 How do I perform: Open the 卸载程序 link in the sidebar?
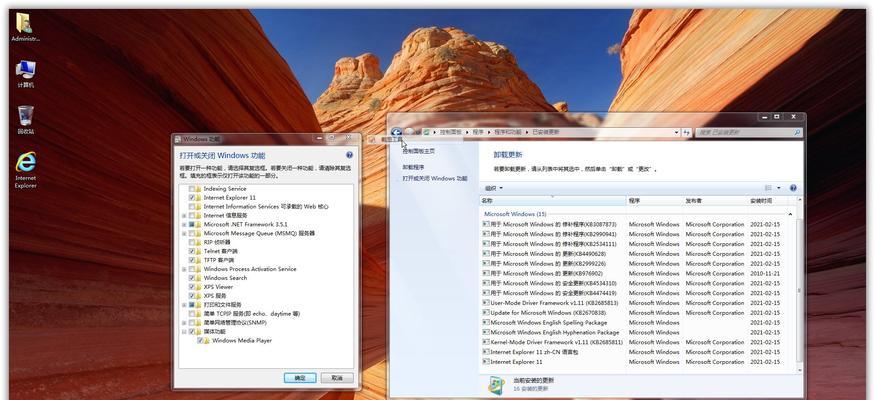(x=414, y=167)
